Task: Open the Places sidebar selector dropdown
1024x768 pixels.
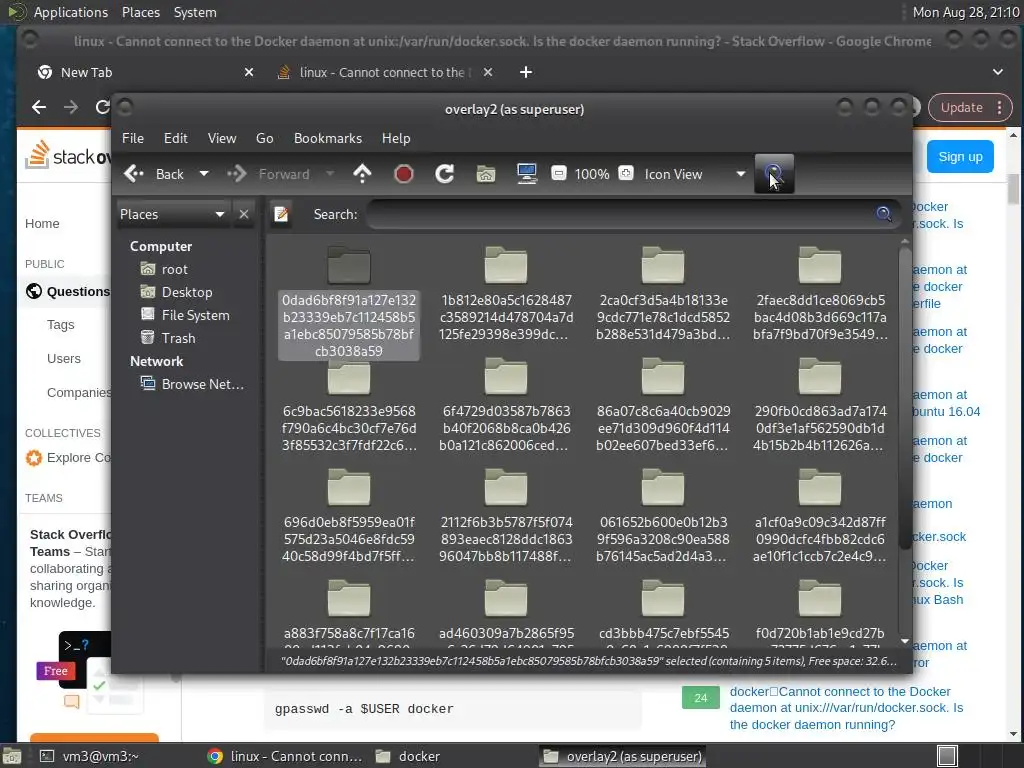Action: (173, 214)
